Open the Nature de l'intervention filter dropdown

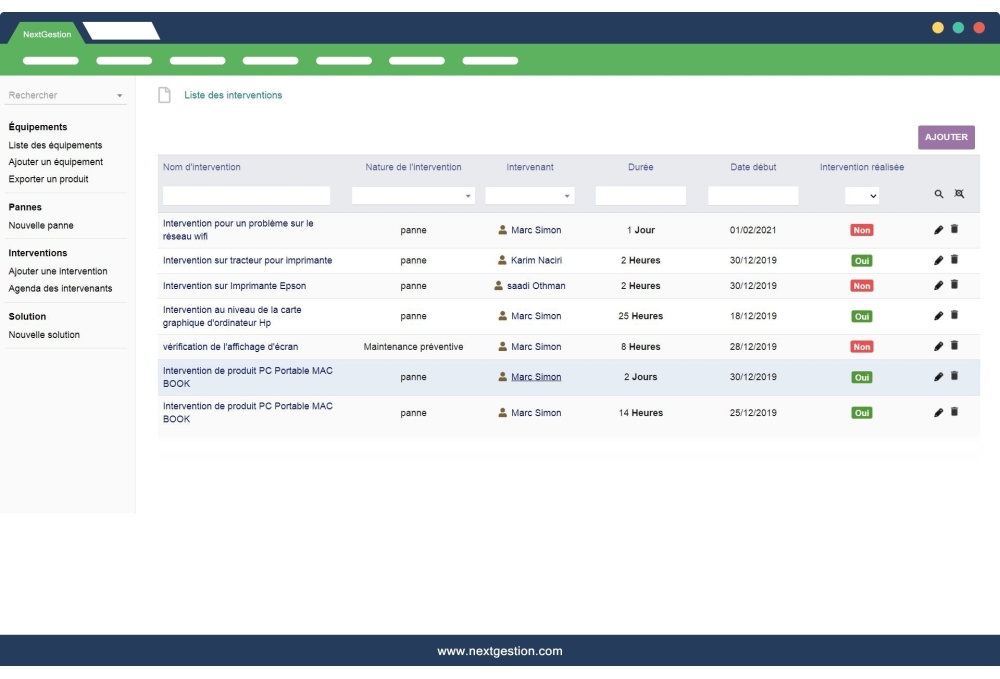[x=413, y=196]
